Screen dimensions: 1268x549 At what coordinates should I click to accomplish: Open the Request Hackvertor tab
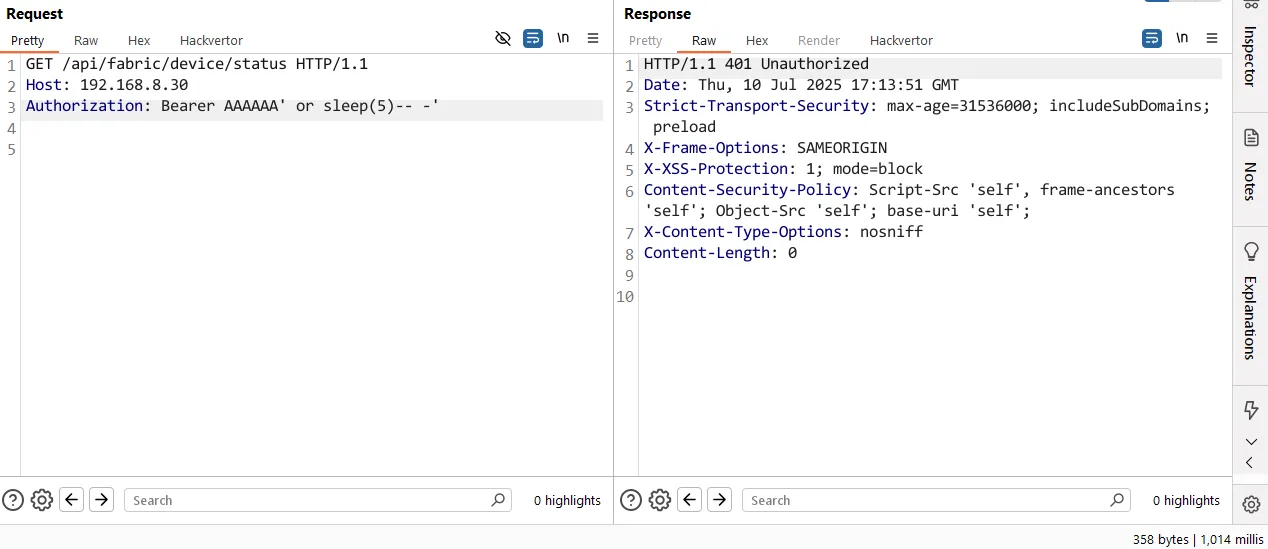pyautogui.click(x=211, y=40)
